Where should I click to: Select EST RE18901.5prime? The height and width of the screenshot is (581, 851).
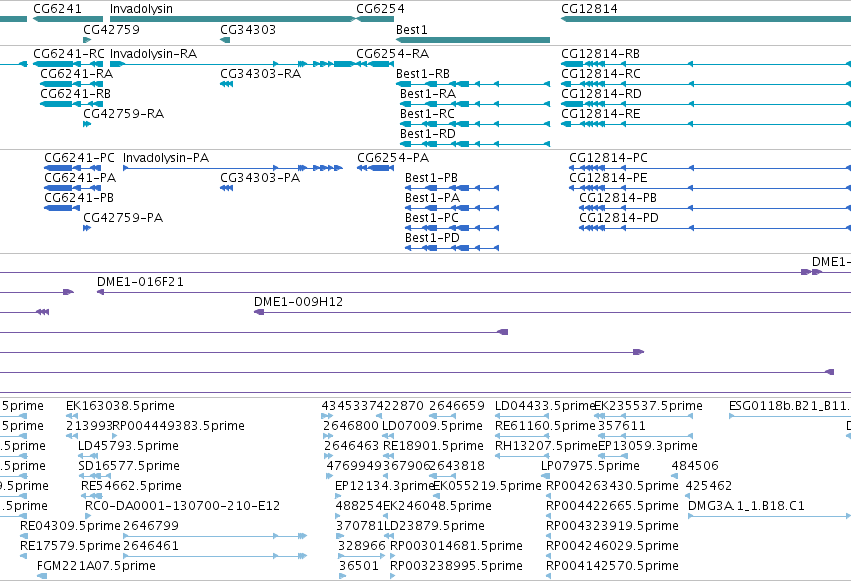click(387, 456)
